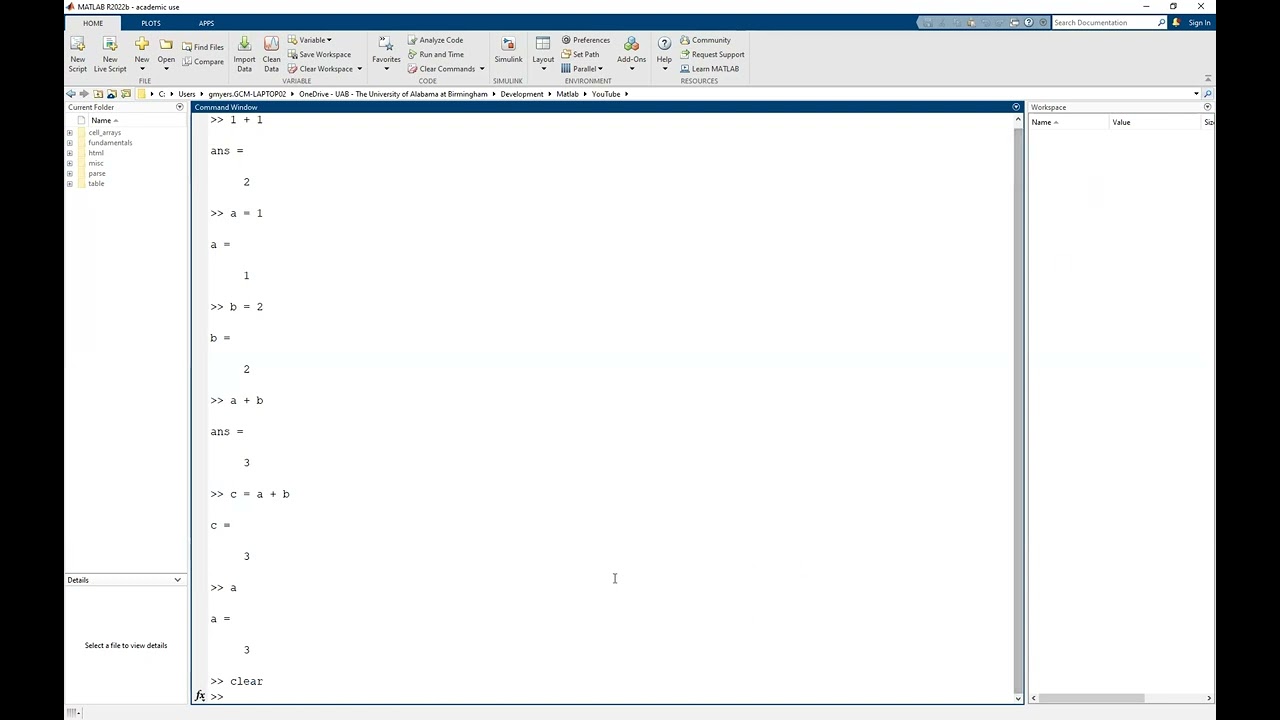Image resolution: width=1280 pixels, height=720 pixels.
Task: Select YouTube in the address path
Action: click(605, 94)
